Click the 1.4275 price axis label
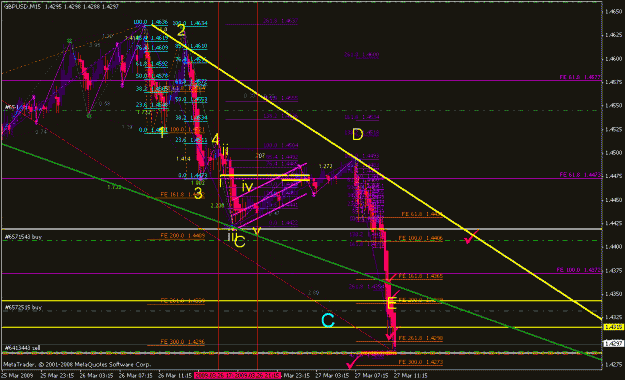 [x=613, y=364]
